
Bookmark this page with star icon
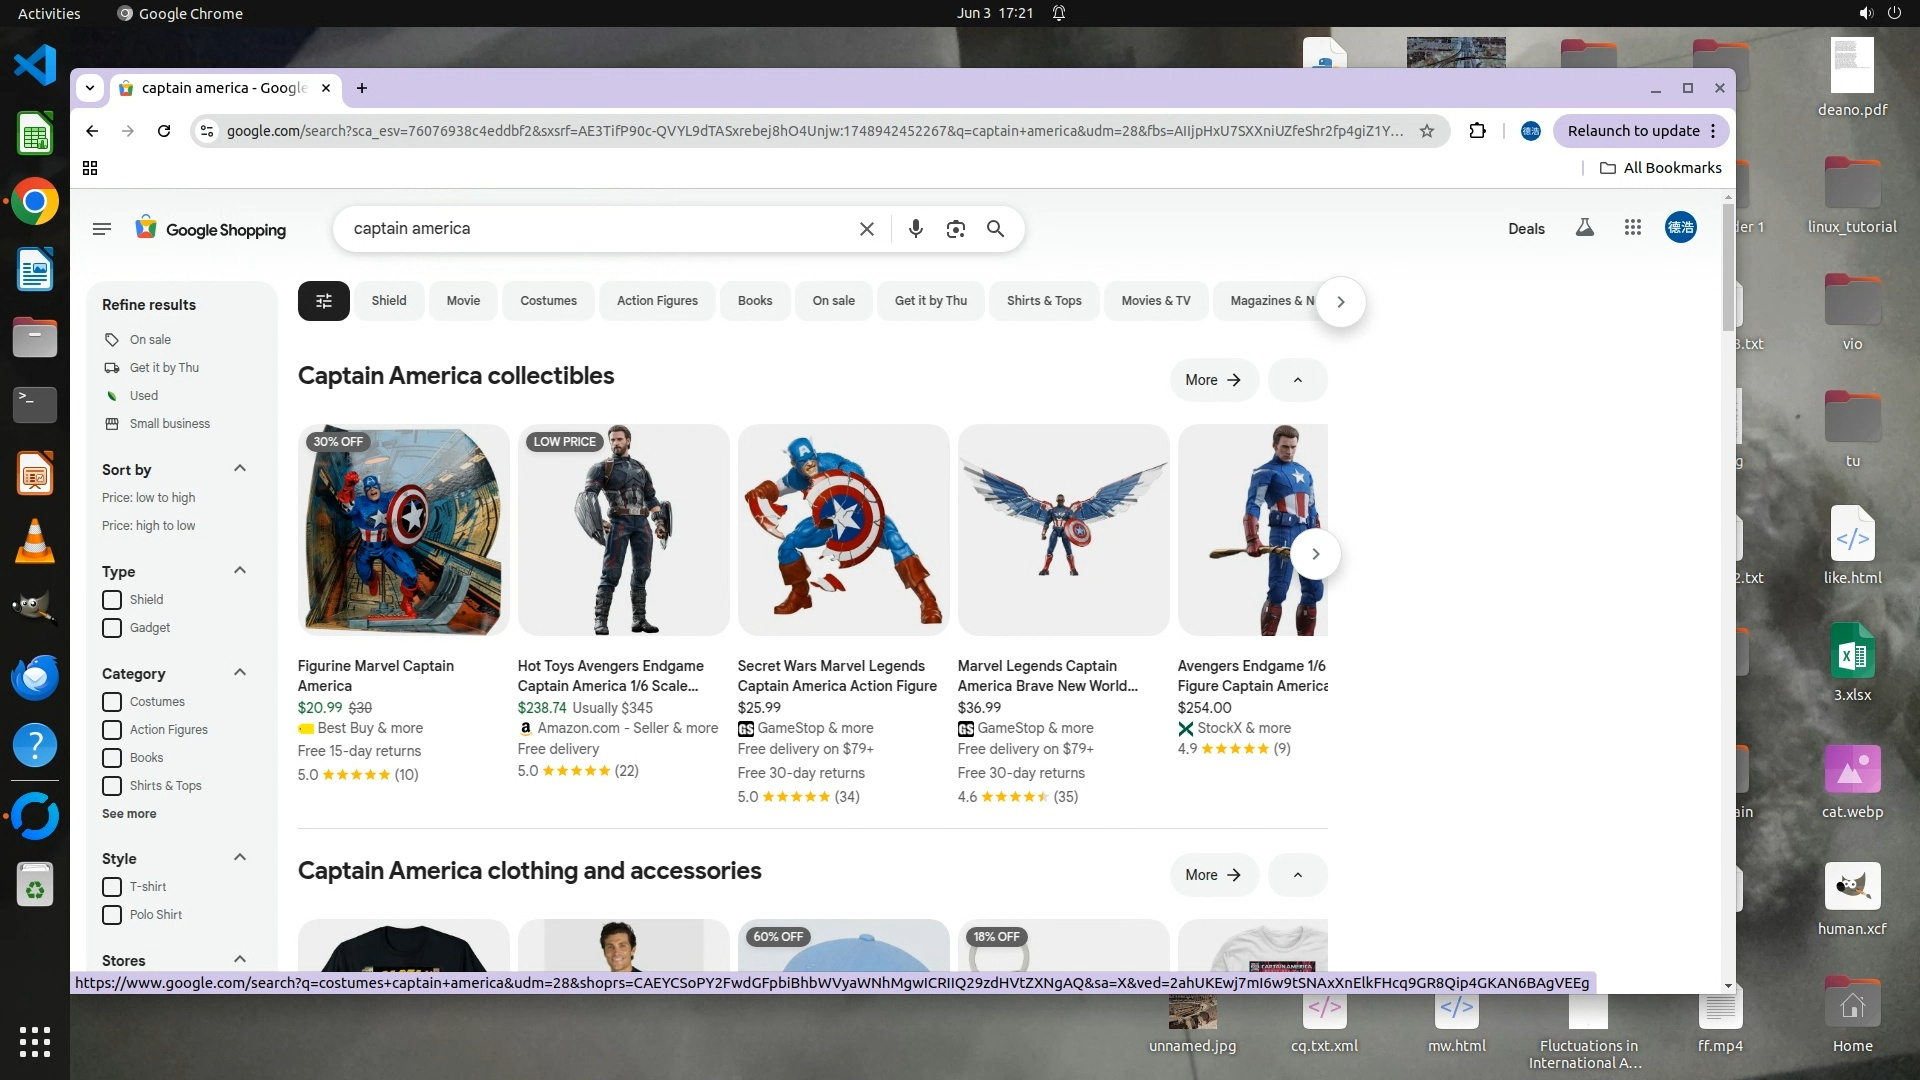[x=1427, y=131]
